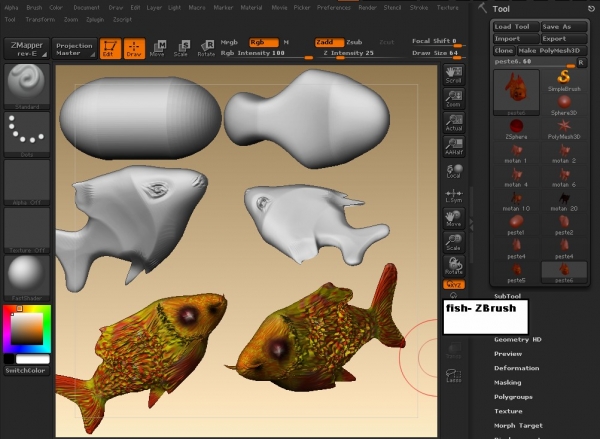Expand the Preview section
Image resolution: width=600 pixels, height=439 pixels.
(x=508, y=354)
